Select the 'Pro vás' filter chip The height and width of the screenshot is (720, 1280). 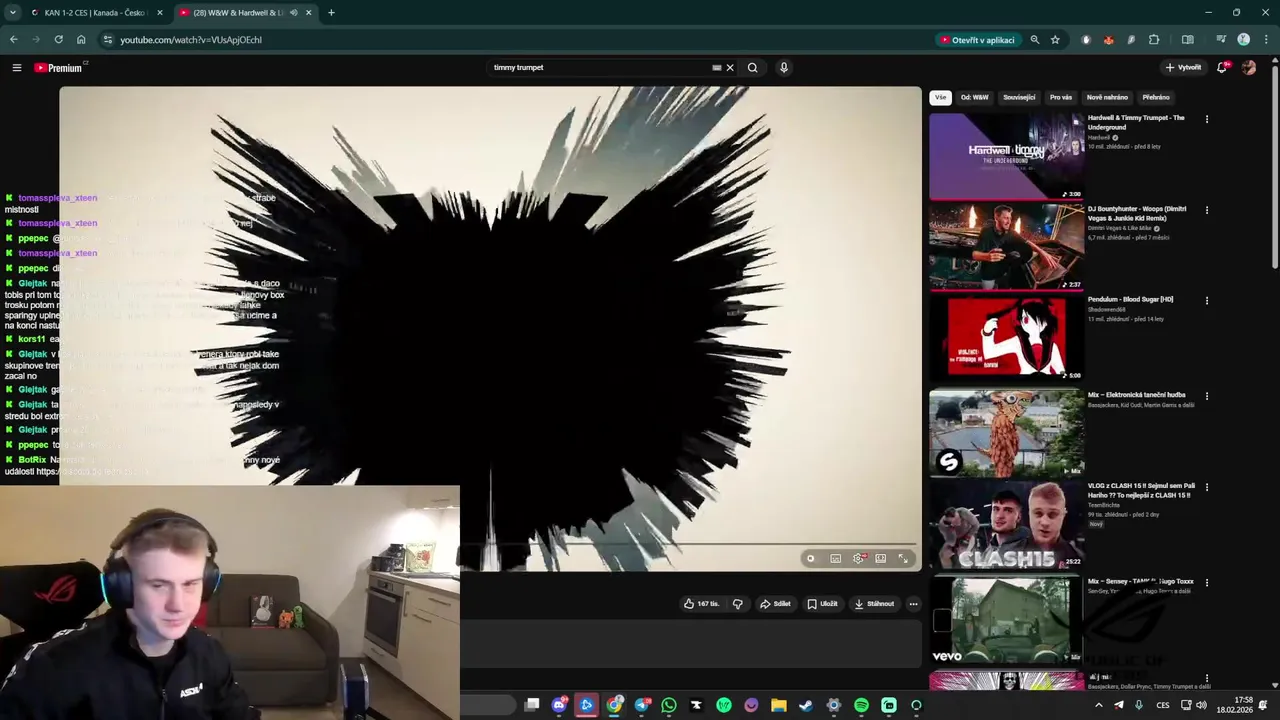point(1061,97)
